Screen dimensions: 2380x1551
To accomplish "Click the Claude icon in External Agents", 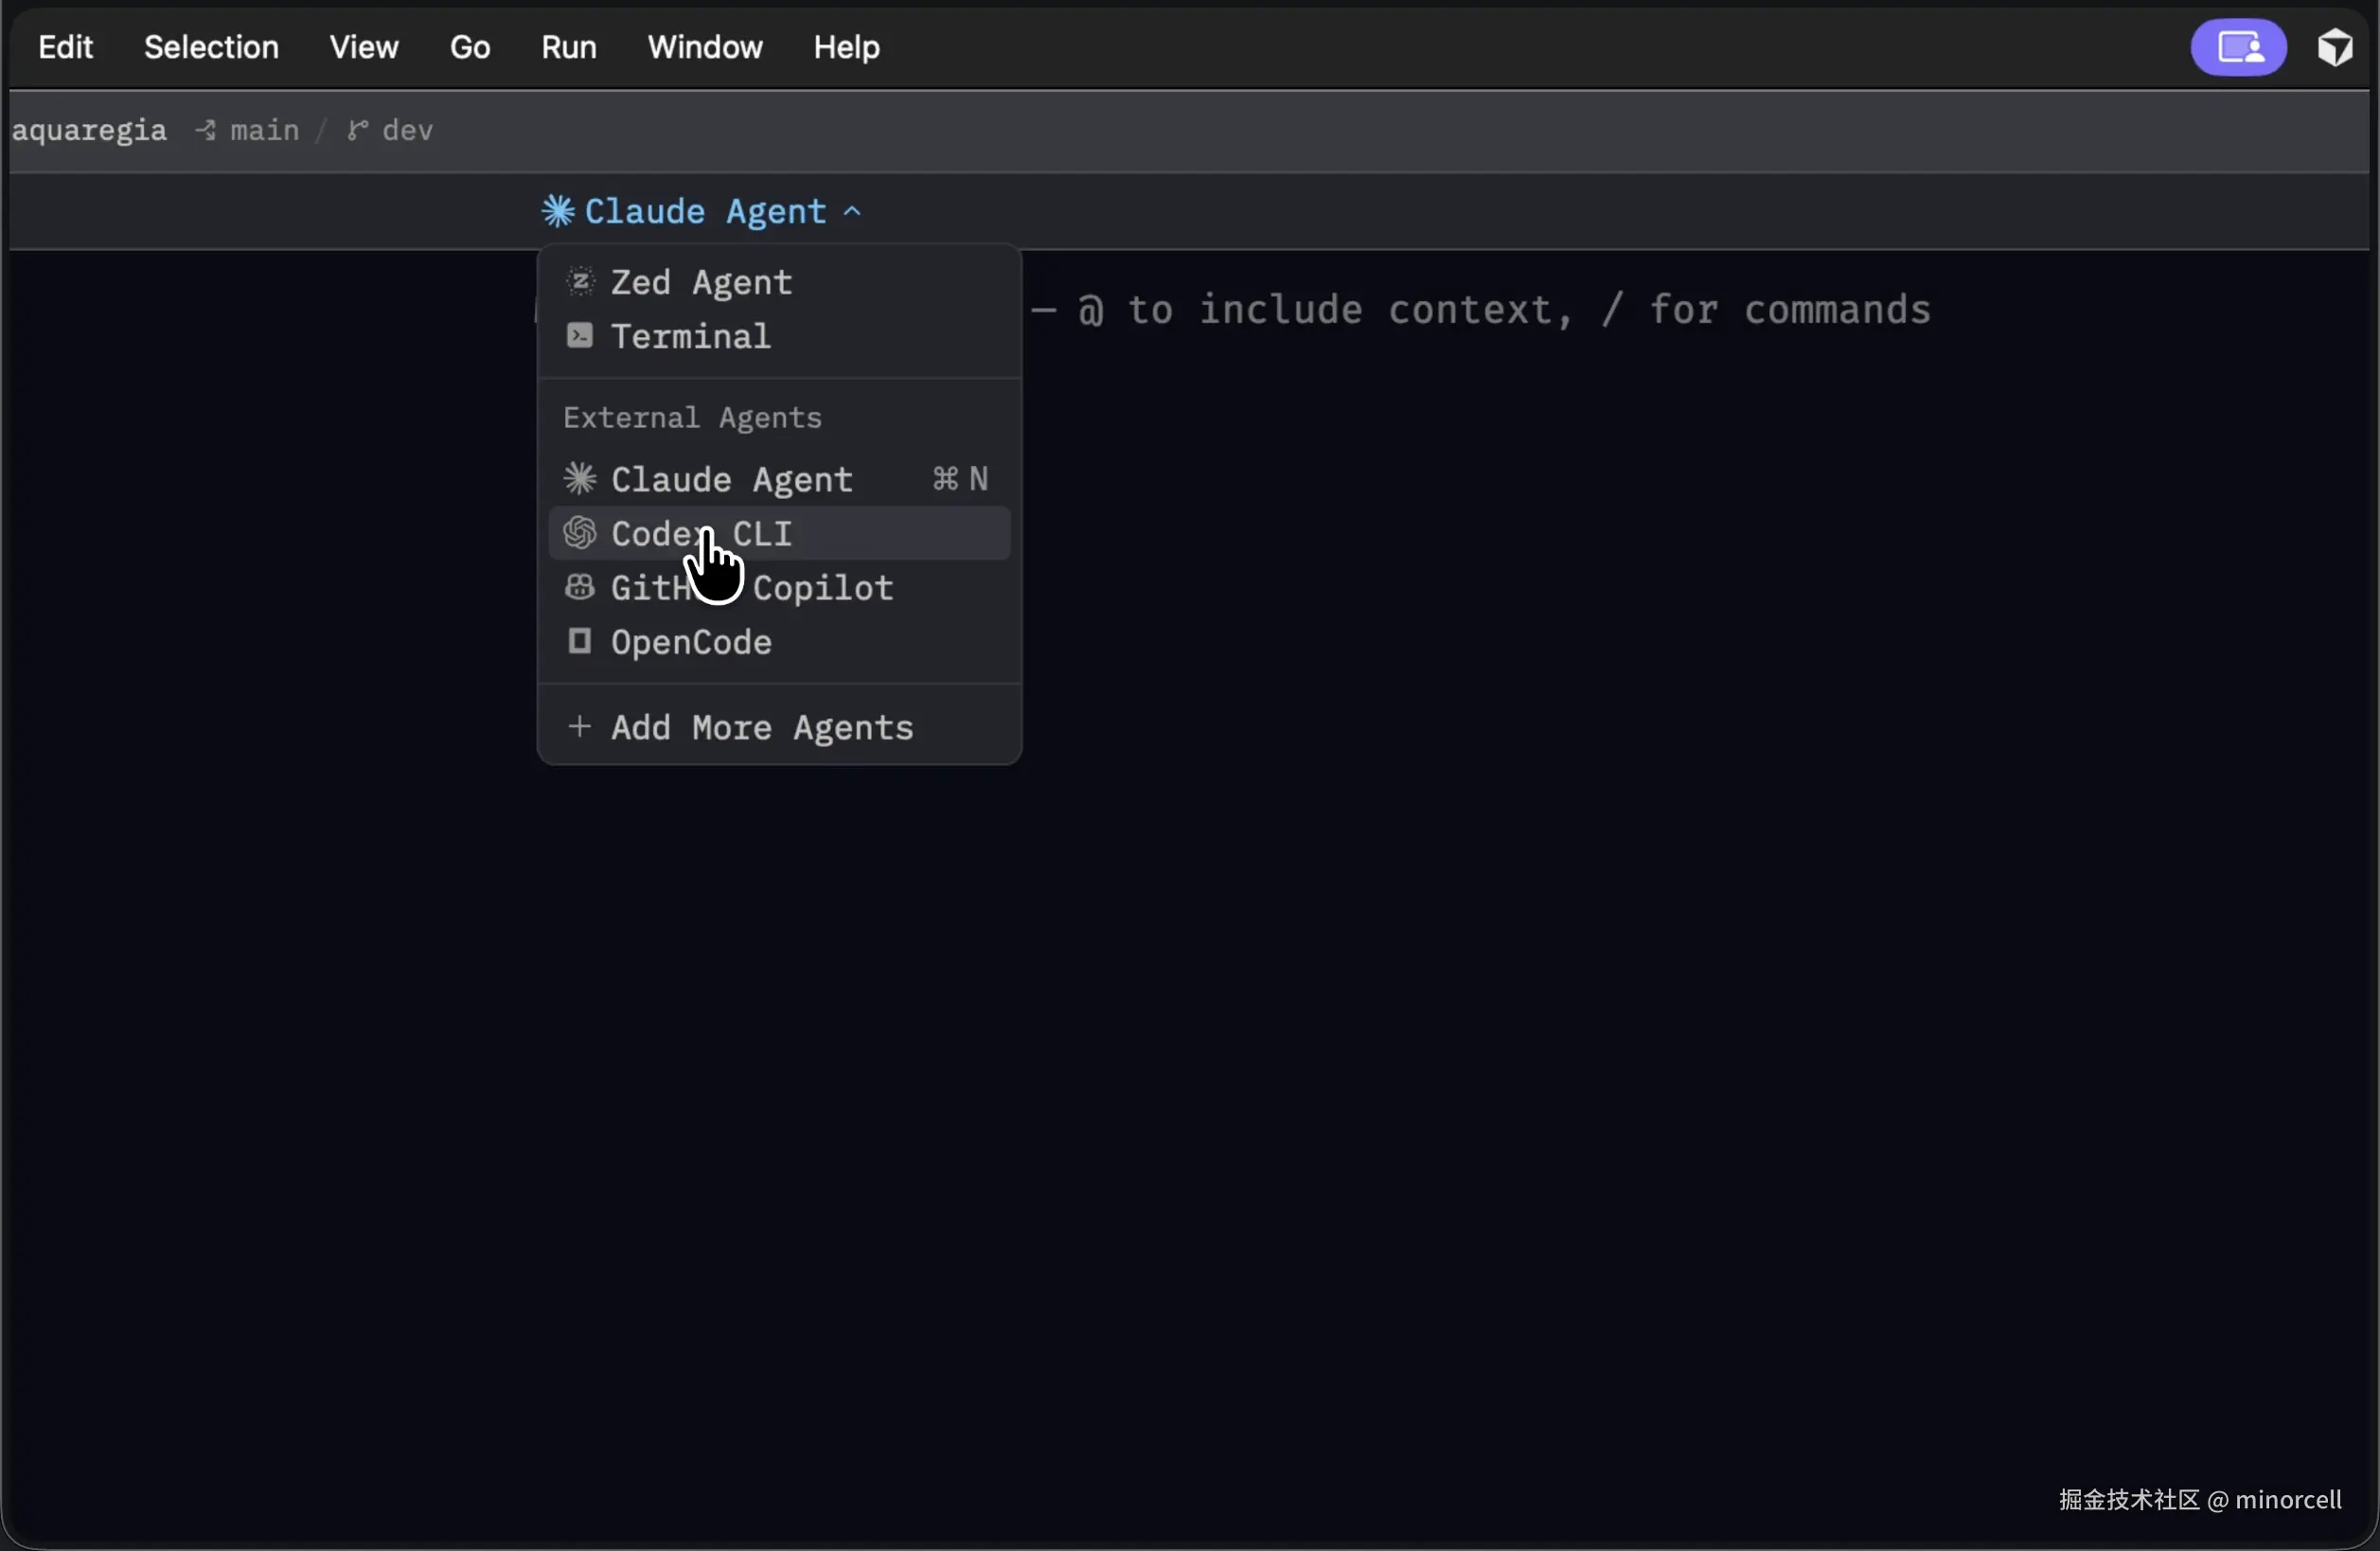I will 580,478.
